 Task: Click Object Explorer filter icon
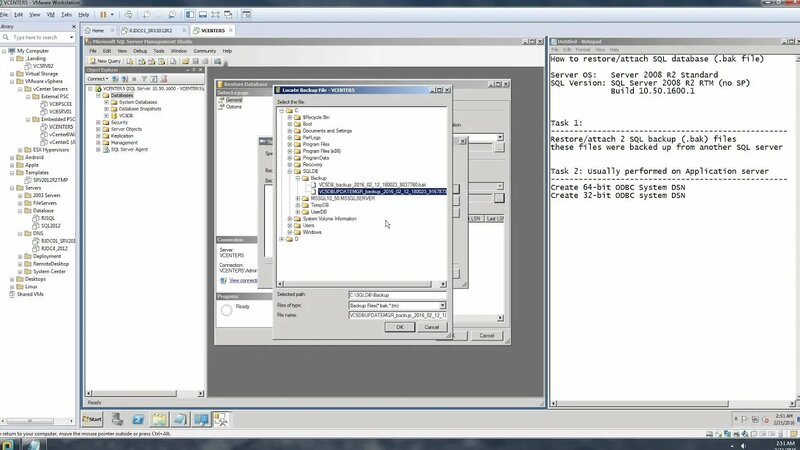[144, 79]
